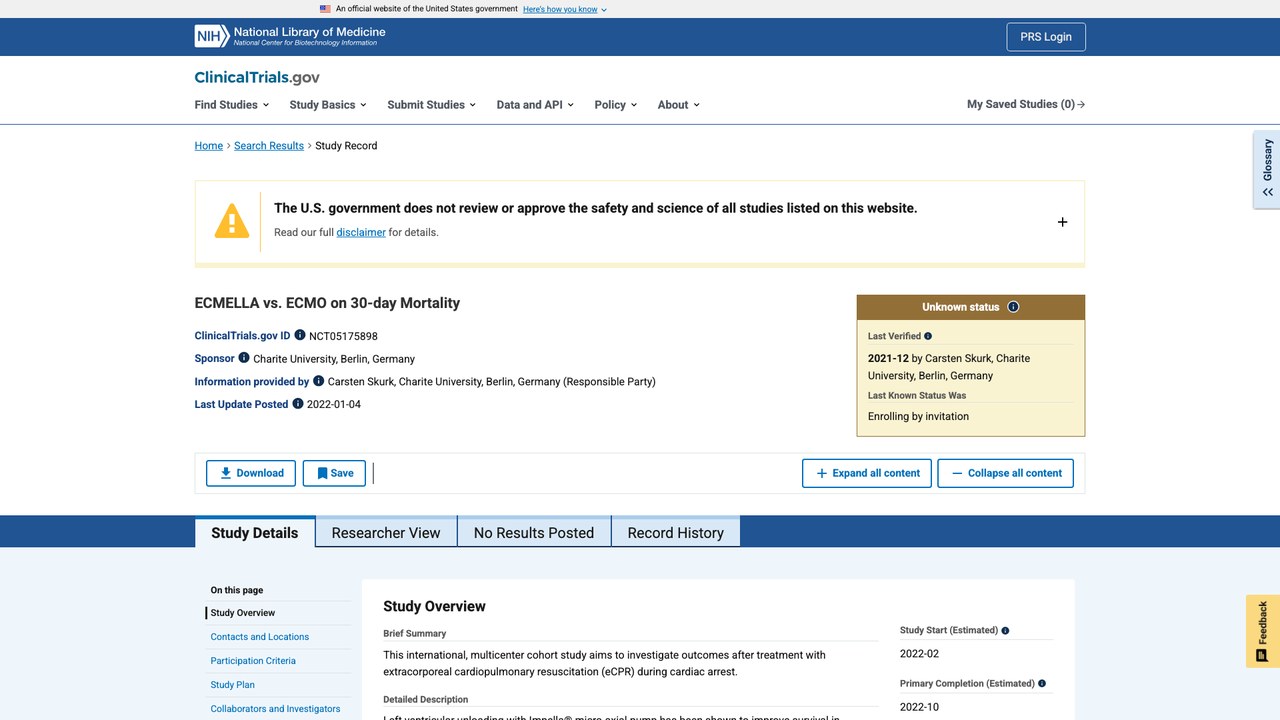Image resolution: width=1280 pixels, height=720 pixels.
Task: Go to the Search Results breadcrumb link
Action: (269, 146)
